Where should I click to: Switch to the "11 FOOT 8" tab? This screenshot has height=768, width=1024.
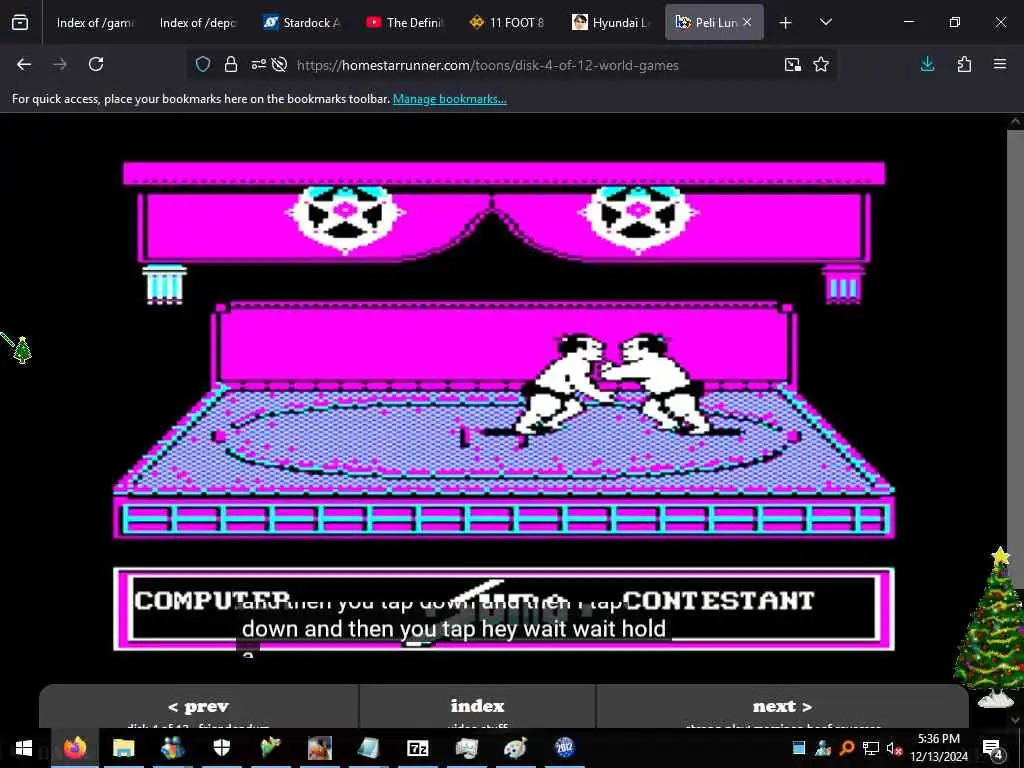[507, 23]
